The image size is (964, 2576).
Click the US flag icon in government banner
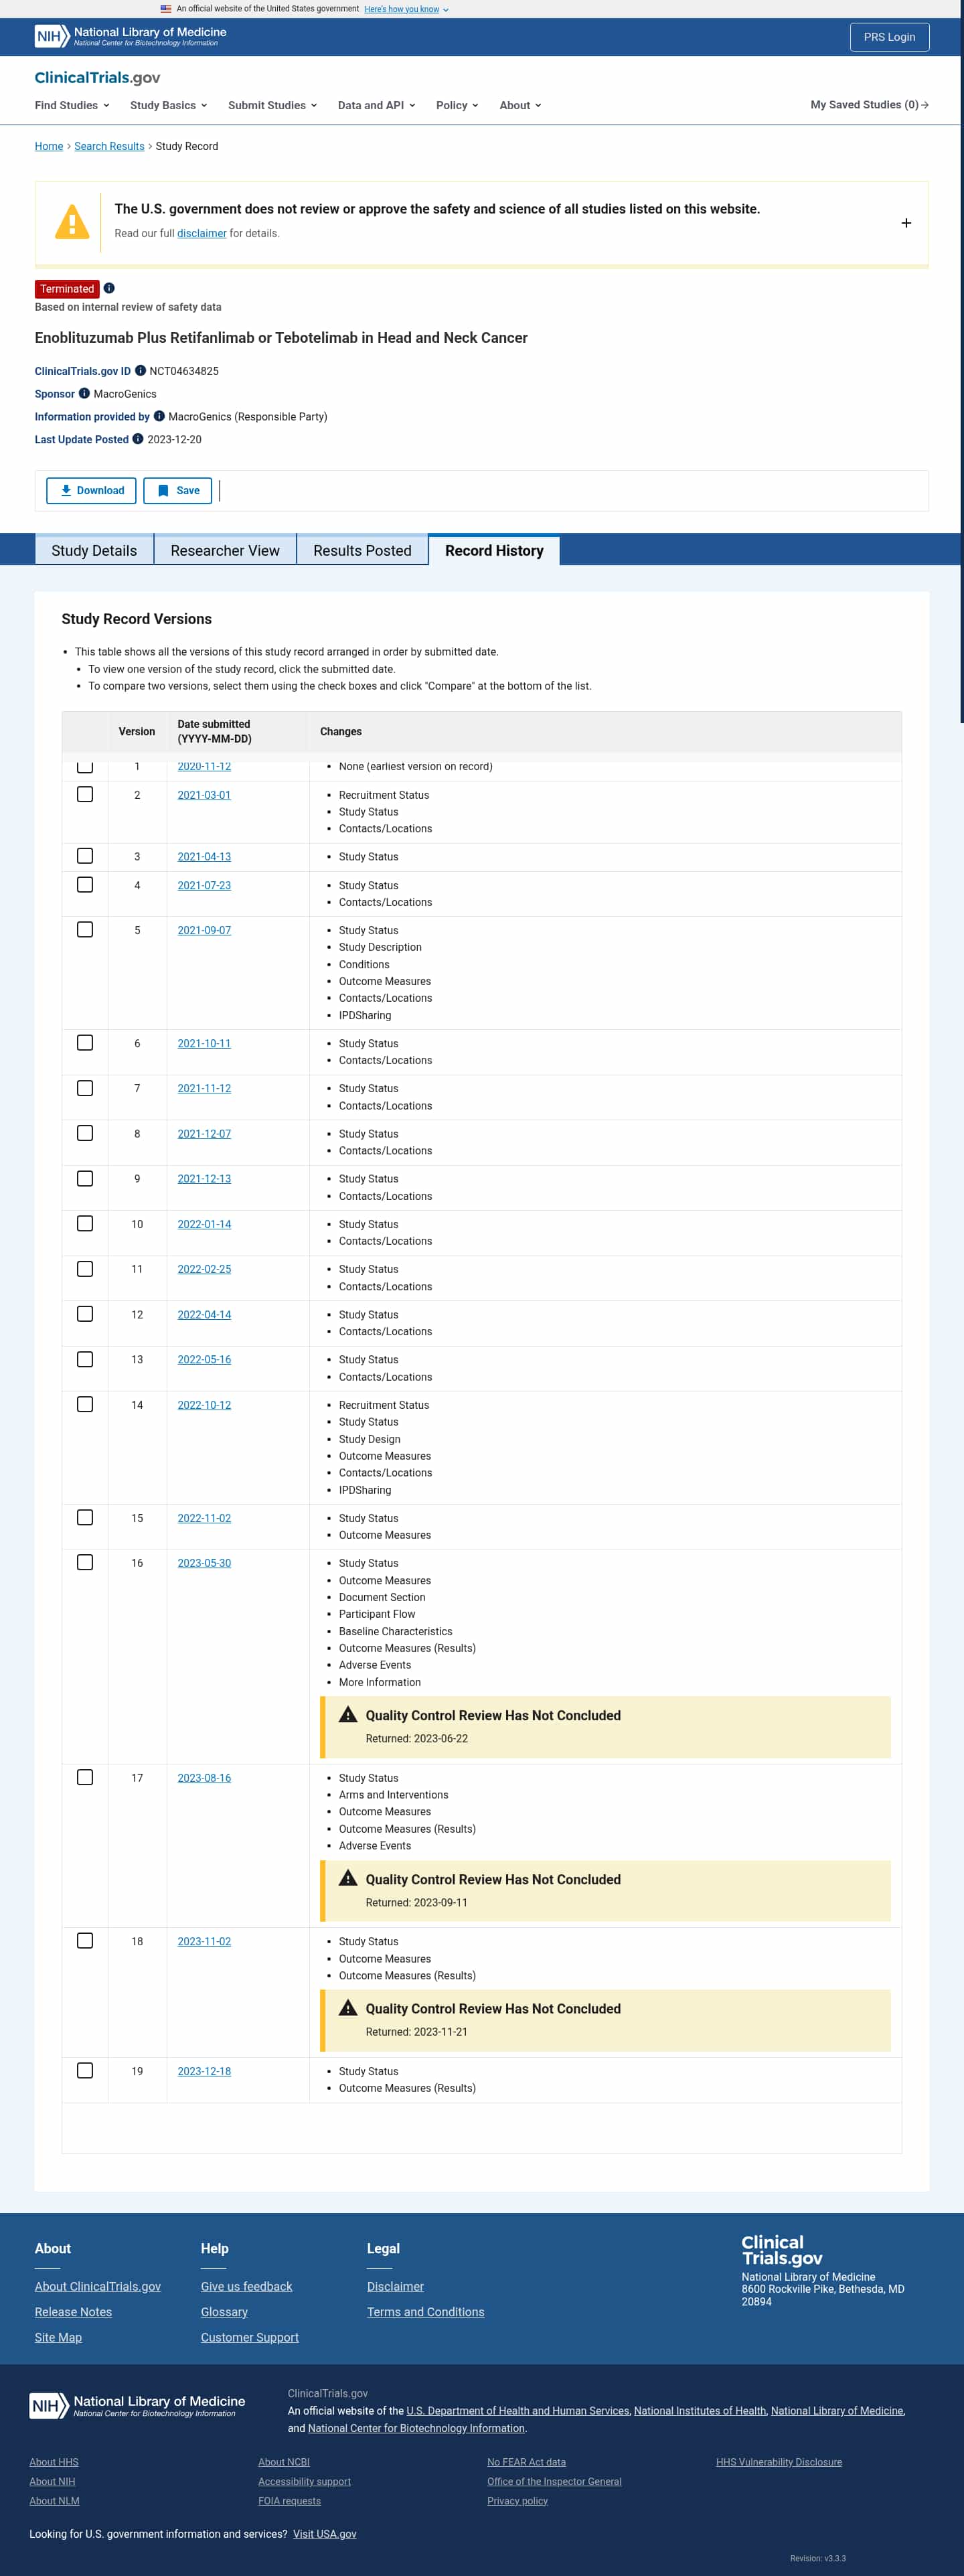[166, 9]
